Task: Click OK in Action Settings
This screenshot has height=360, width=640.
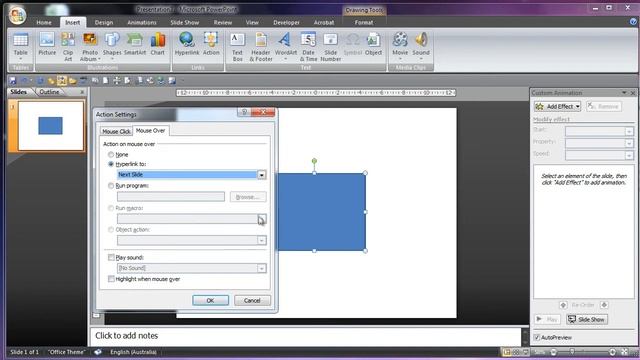Action: [210, 300]
